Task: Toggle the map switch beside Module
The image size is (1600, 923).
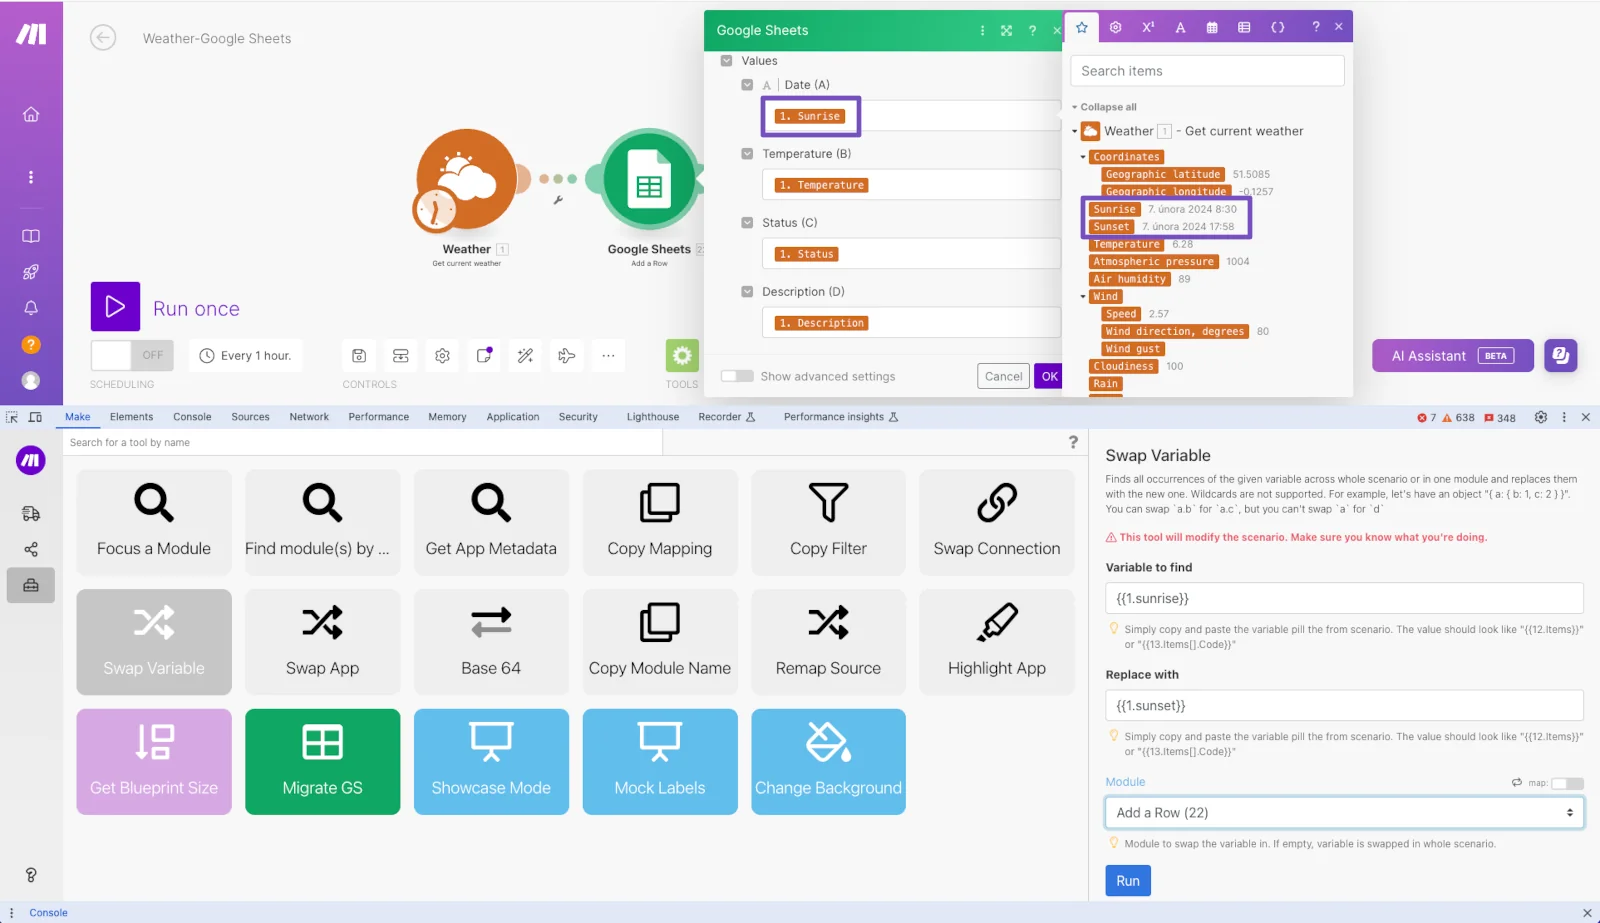Action: click(x=1567, y=783)
